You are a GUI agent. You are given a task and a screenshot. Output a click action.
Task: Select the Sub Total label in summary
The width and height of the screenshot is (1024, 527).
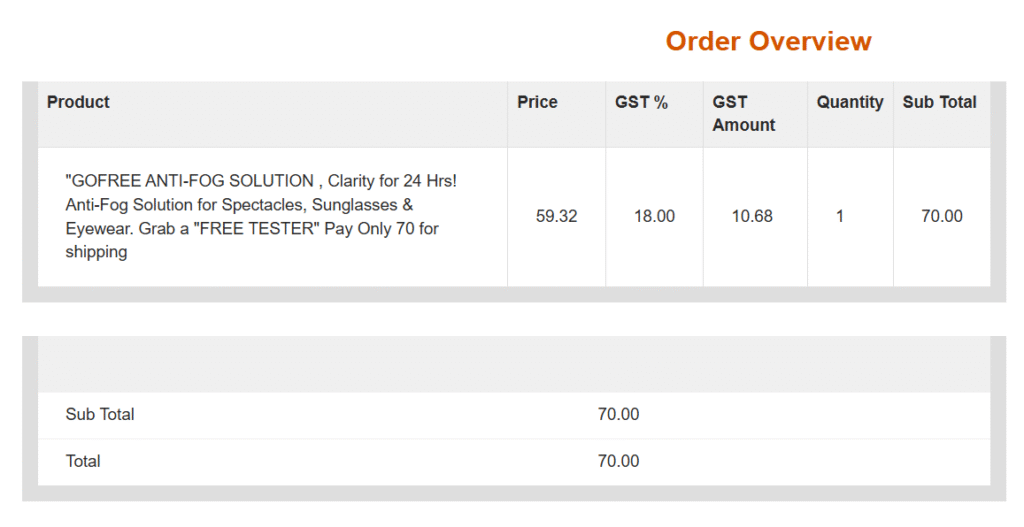point(100,414)
